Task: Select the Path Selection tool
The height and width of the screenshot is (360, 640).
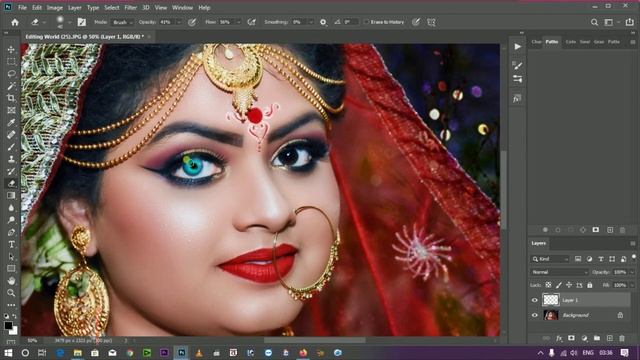Action: click(x=11, y=257)
